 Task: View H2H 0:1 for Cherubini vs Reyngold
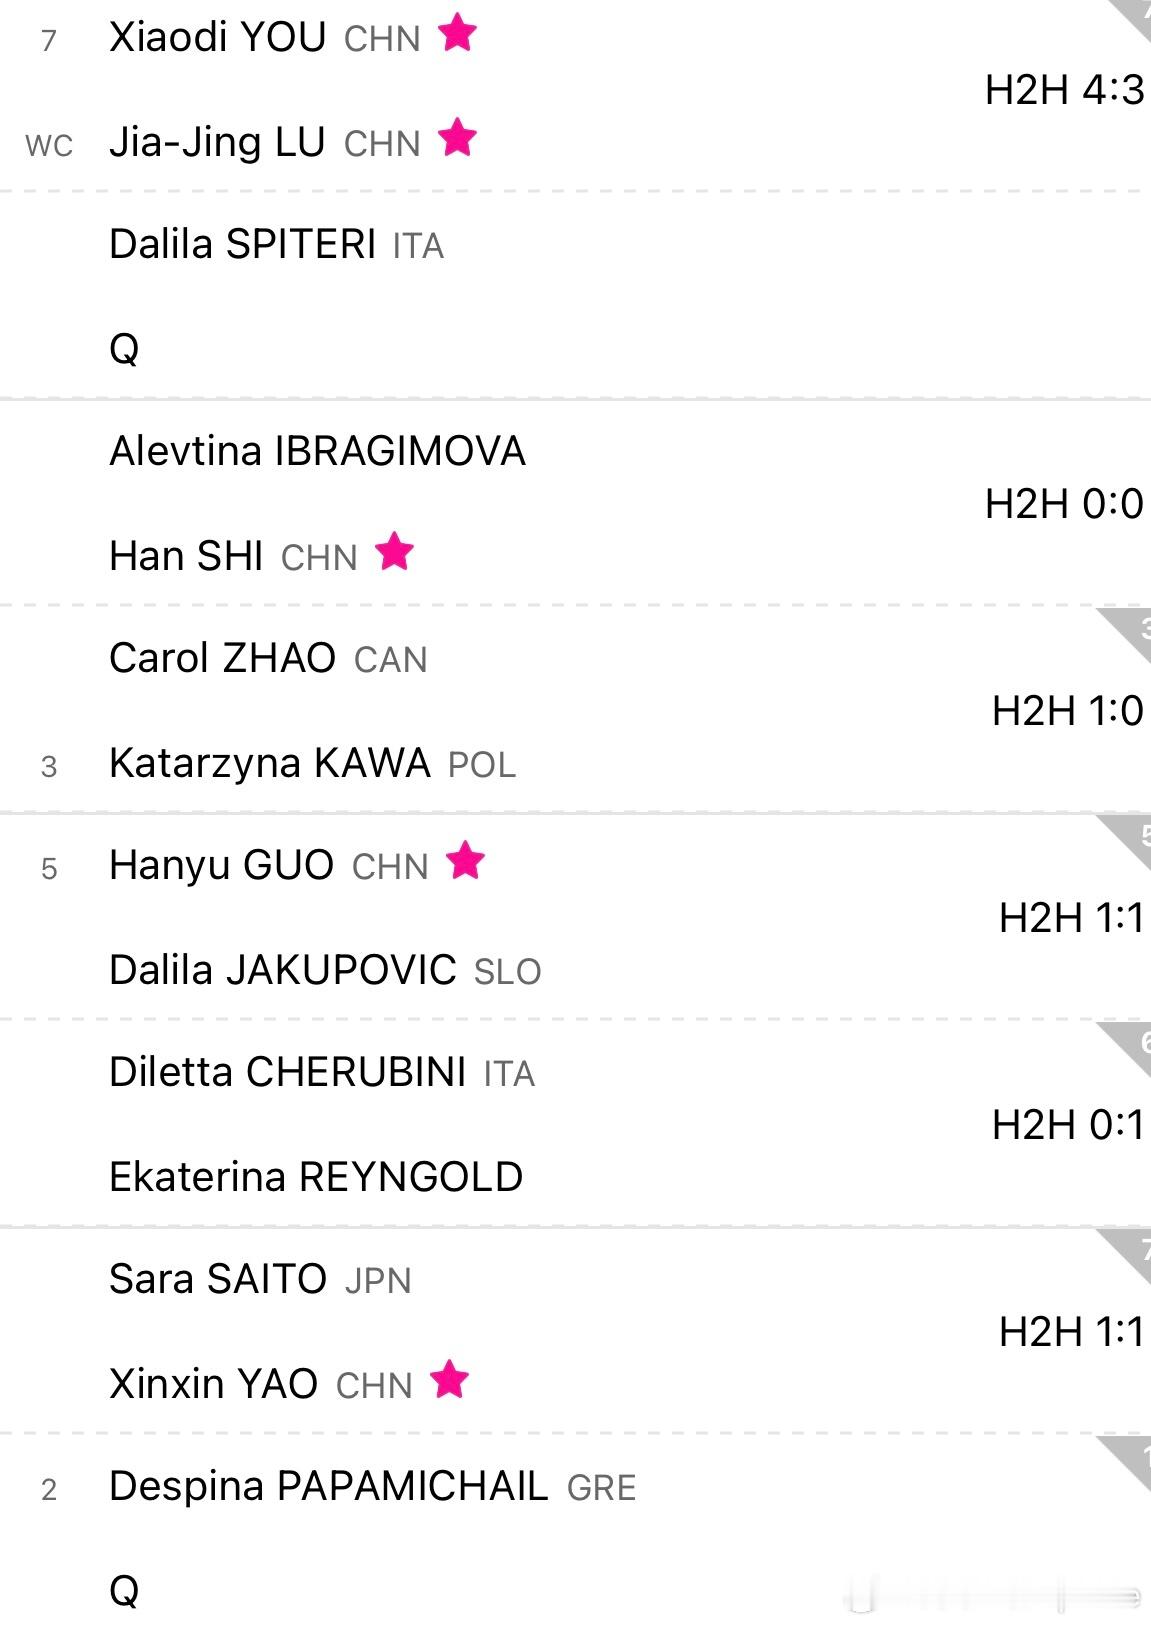tap(1067, 1125)
